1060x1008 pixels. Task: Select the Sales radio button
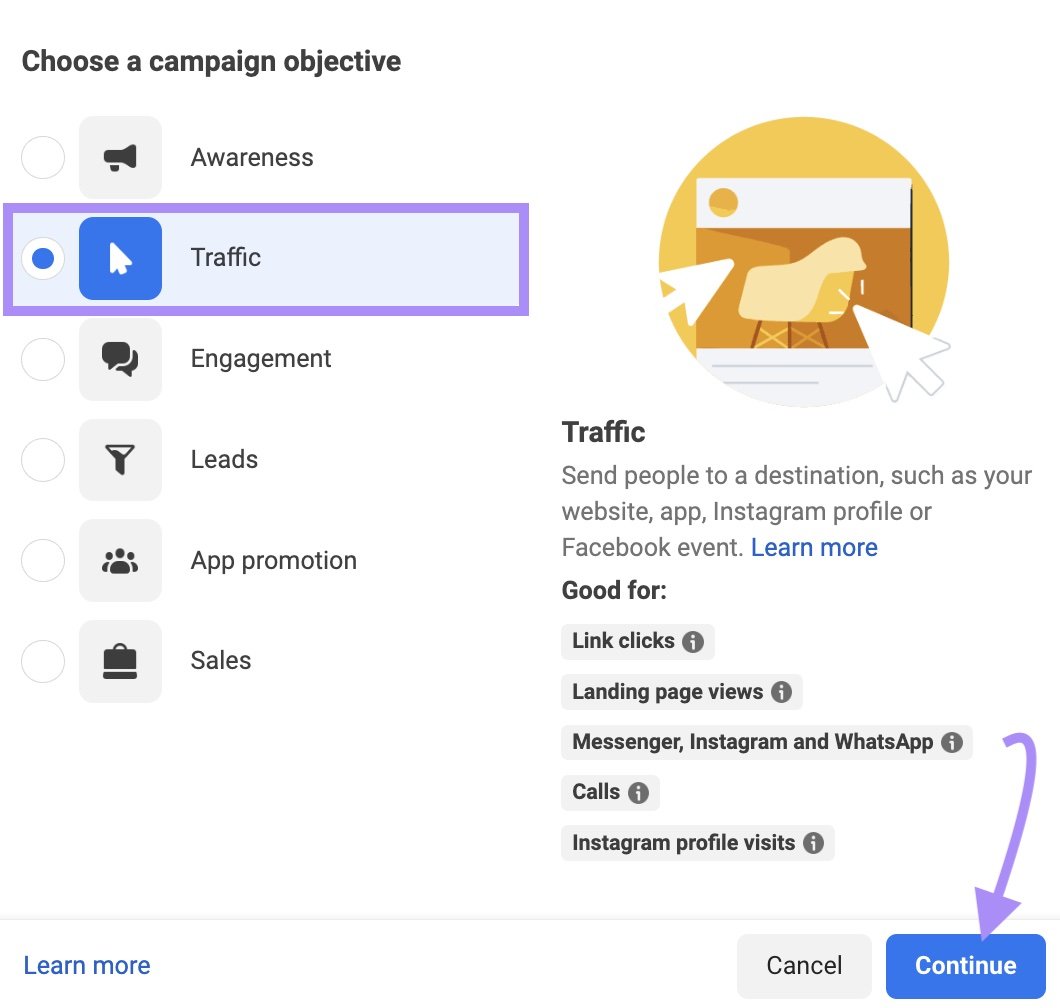42,661
